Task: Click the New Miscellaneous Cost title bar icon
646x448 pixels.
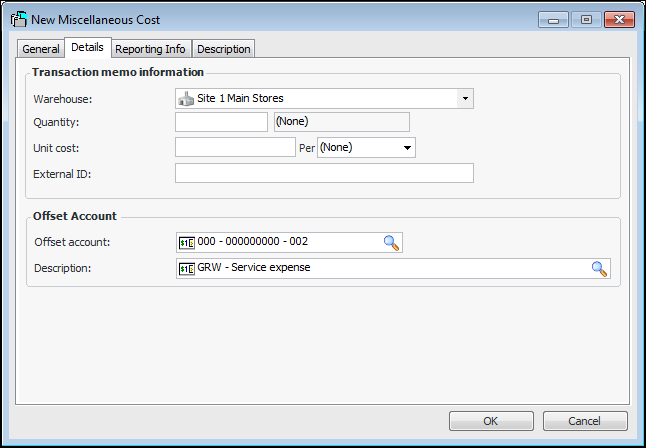Action: (18, 20)
